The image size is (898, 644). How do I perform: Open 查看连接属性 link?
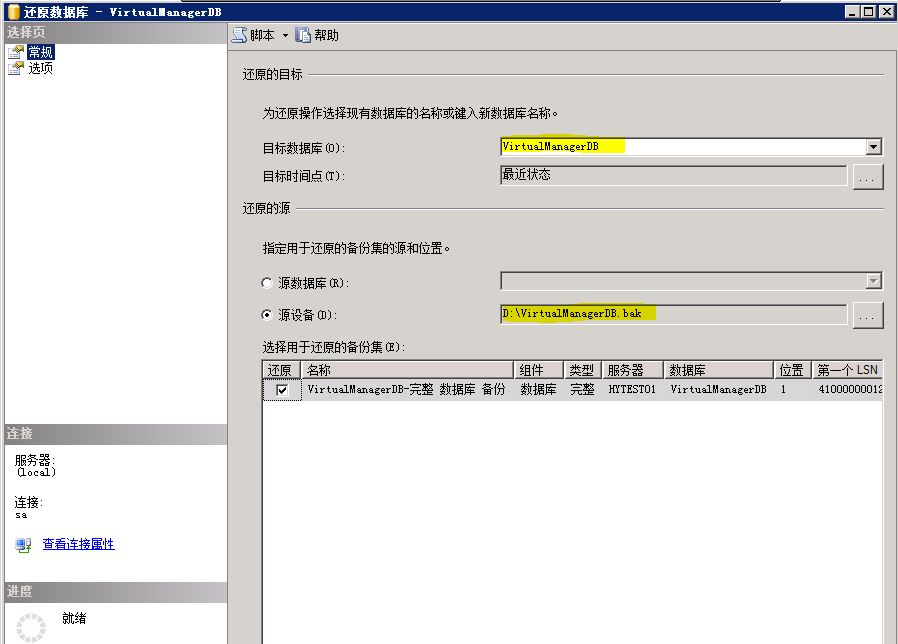pos(78,544)
